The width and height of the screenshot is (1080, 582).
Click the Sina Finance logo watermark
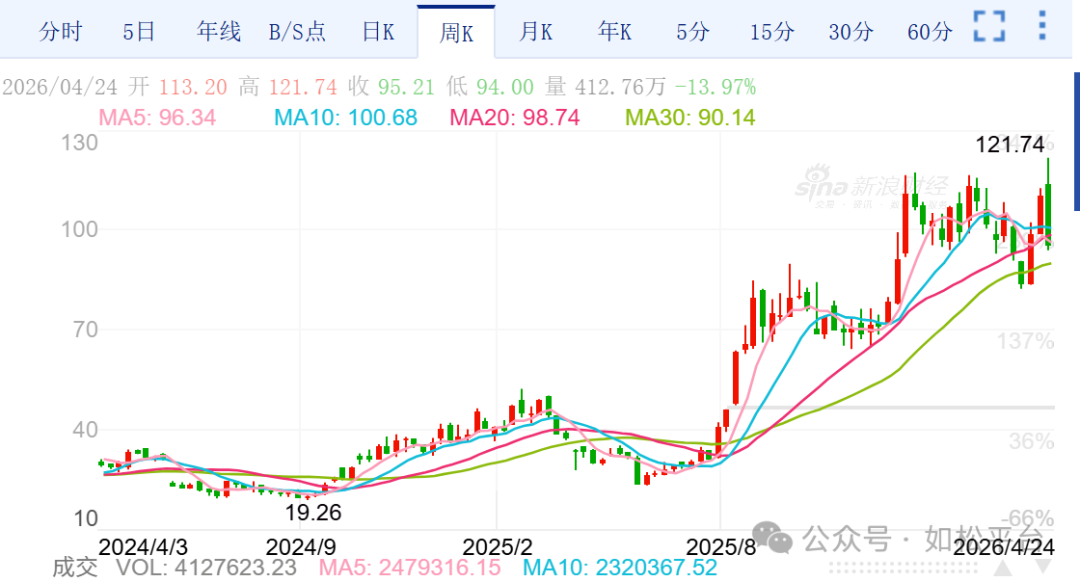872,188
